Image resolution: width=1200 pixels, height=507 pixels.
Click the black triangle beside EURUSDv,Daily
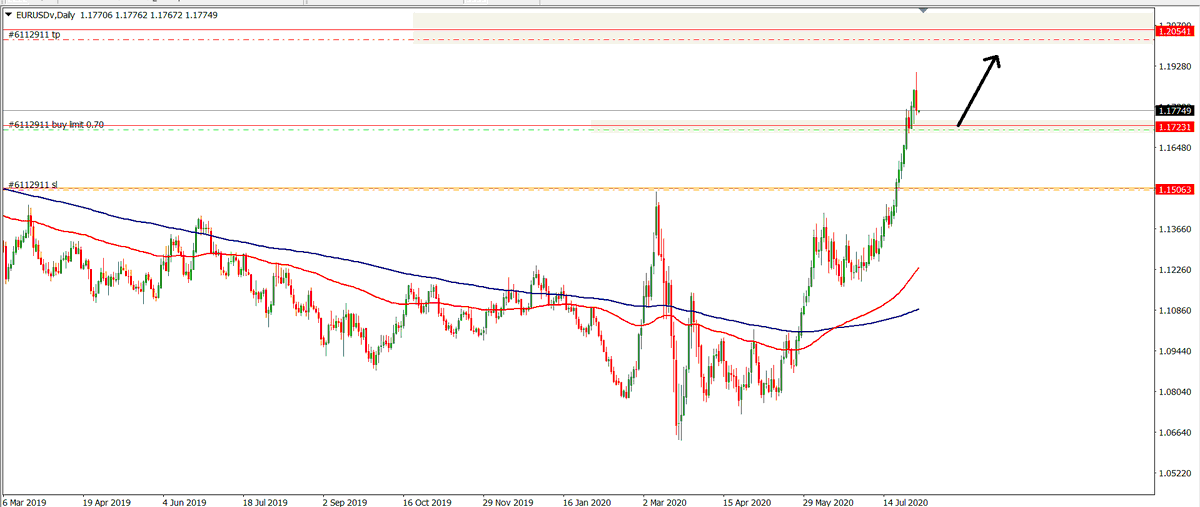pos(9,16)
